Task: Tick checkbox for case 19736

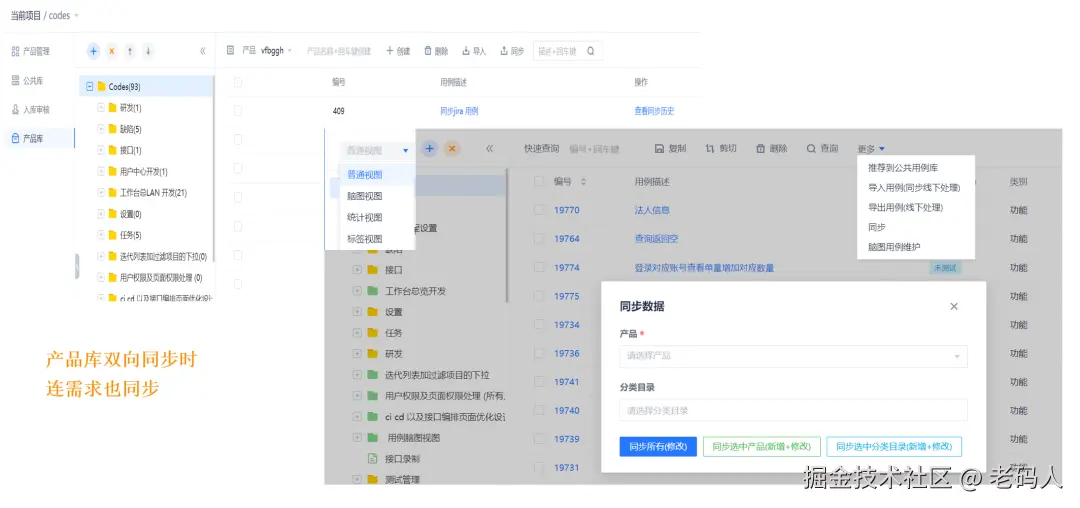Action: 539,353
